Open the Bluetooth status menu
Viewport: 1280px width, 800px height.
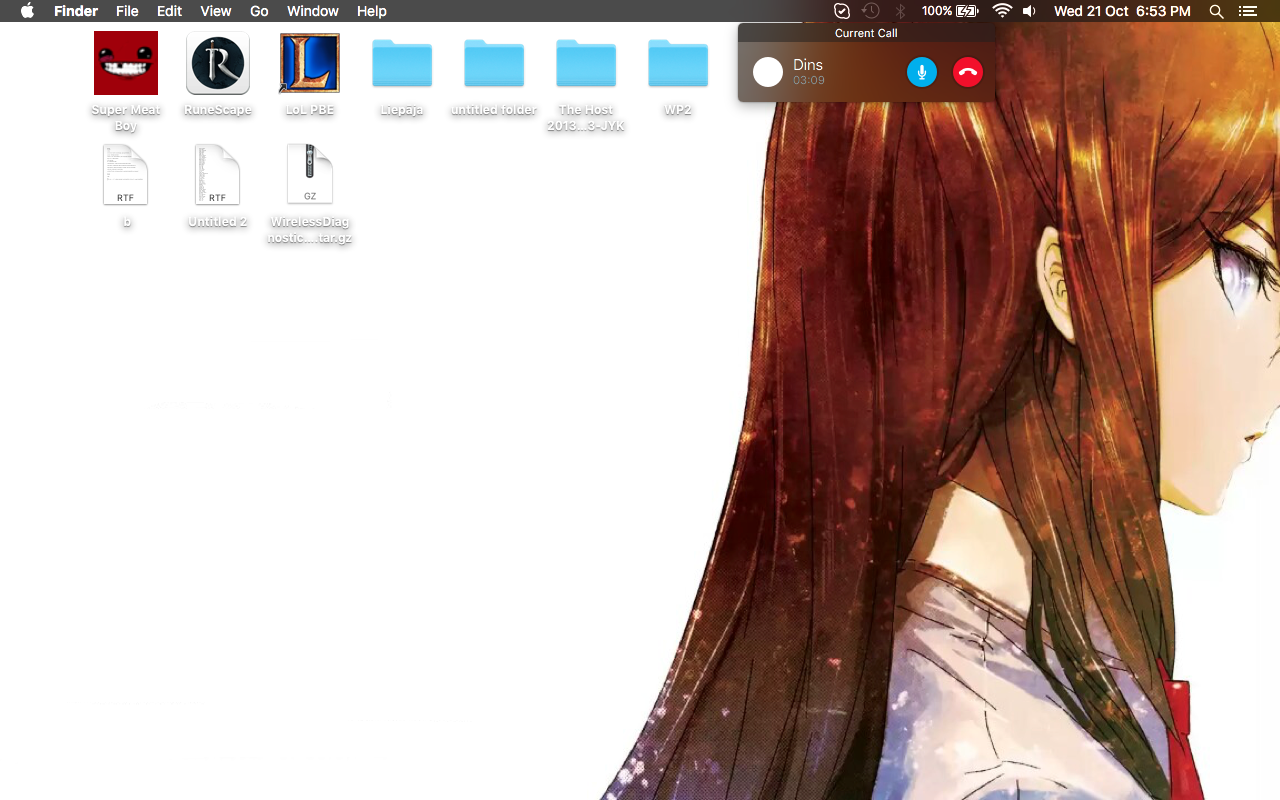(x=900, y=11)
